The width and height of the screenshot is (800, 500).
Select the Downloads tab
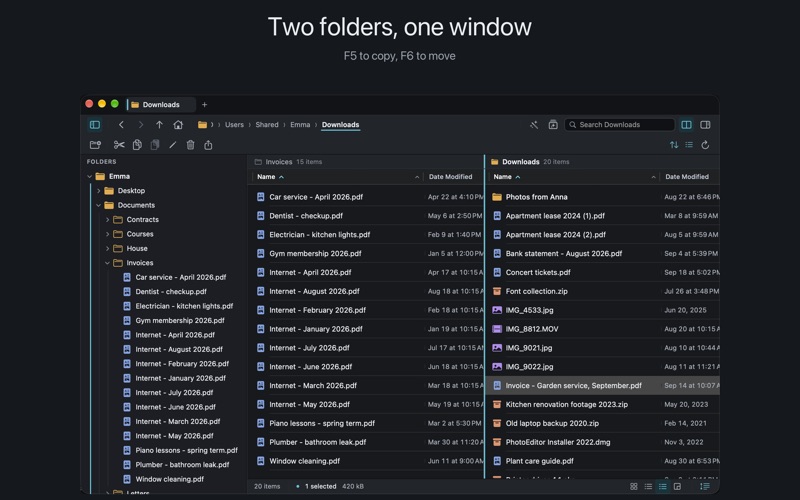coord(161,105)
